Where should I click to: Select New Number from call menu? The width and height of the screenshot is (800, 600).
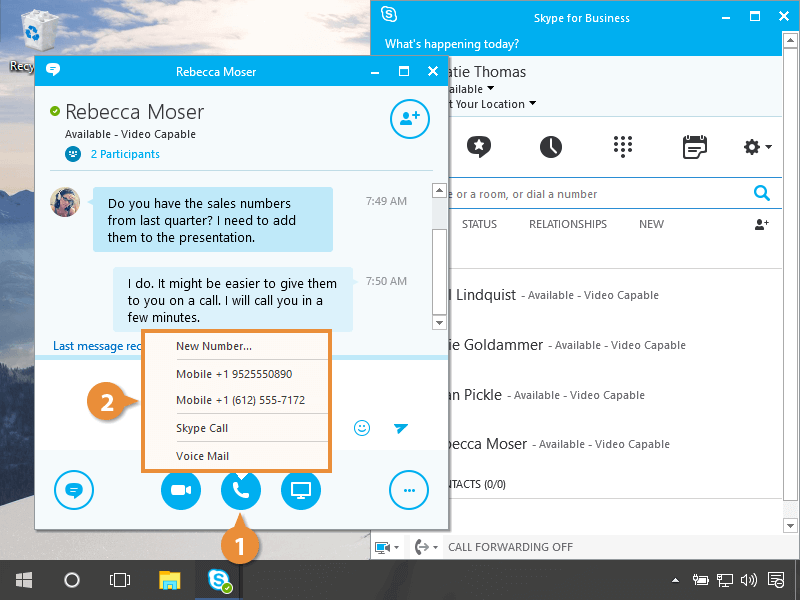[x=214, y=346]
